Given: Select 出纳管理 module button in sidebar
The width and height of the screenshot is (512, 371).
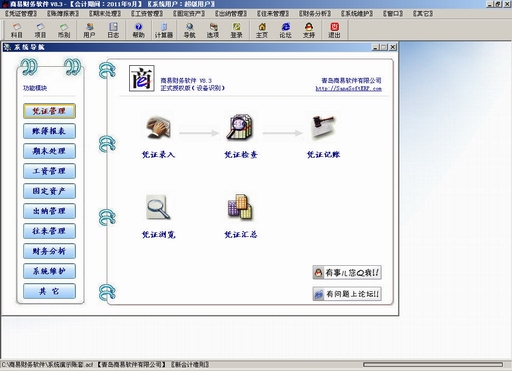Looking at the screenshot, I should coord(49,211).
